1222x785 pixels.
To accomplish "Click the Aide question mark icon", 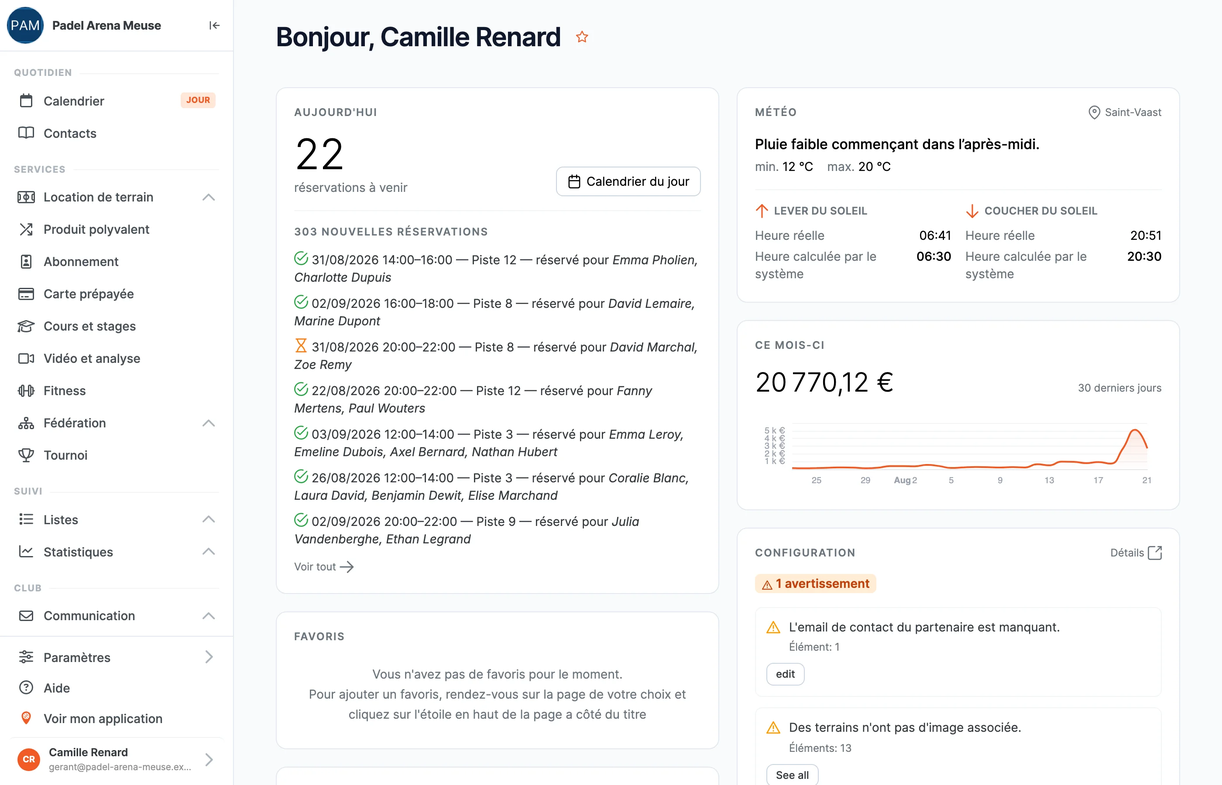I will coord(26,688).
